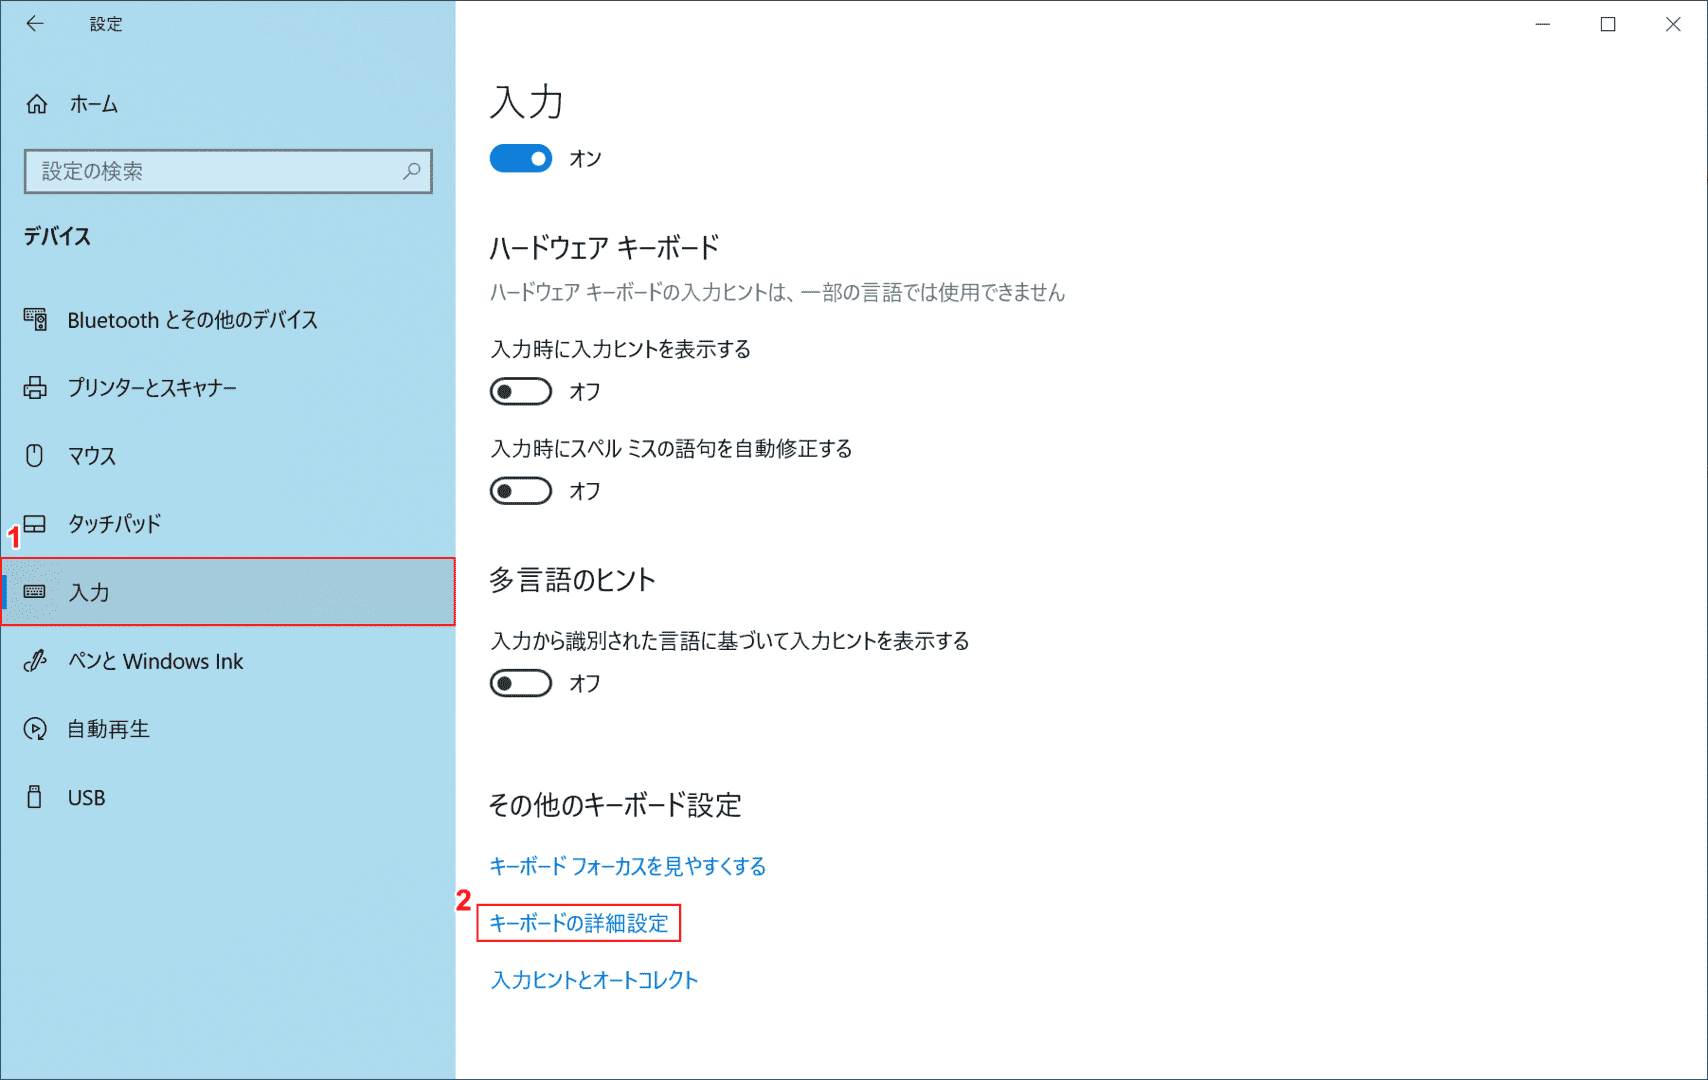This screenshot has width=1708, height=1080.
Task: Click the mouse icon
Action: 35,455
